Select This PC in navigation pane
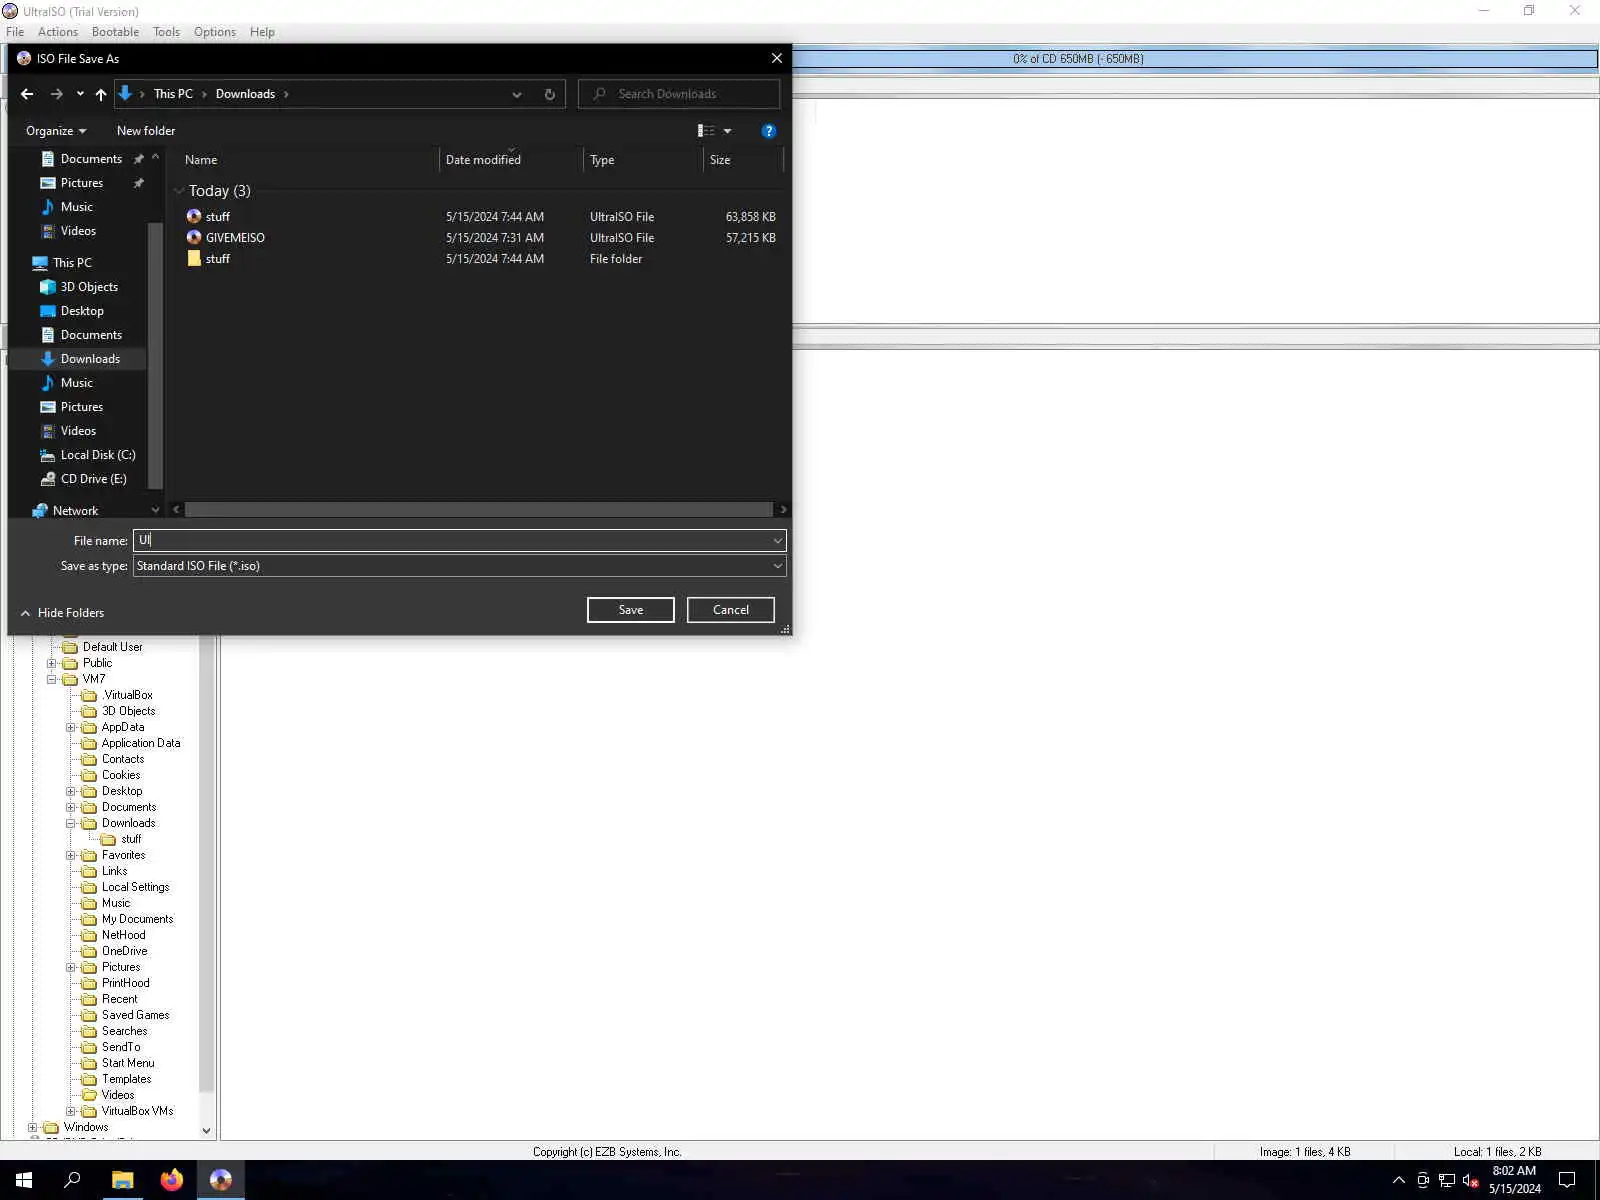Screen dimensions: 1600x1200 72,263
